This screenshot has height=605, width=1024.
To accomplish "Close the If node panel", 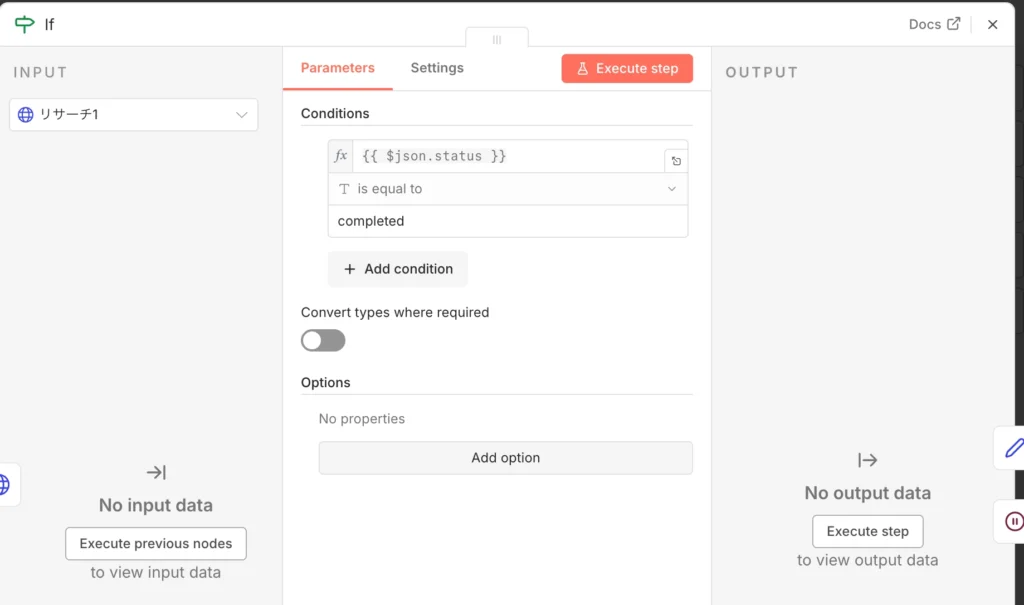I will click(992, 25).
